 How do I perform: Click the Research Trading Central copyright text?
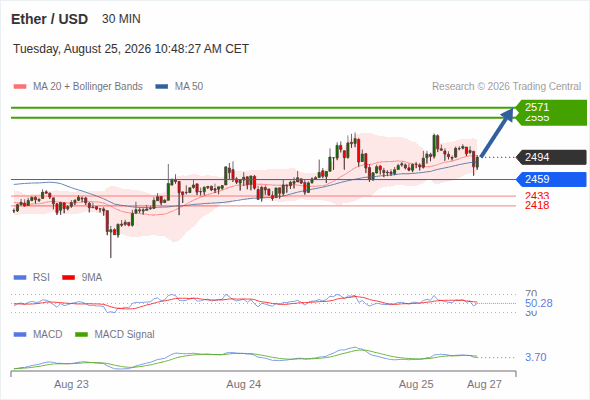click(506, 87)
